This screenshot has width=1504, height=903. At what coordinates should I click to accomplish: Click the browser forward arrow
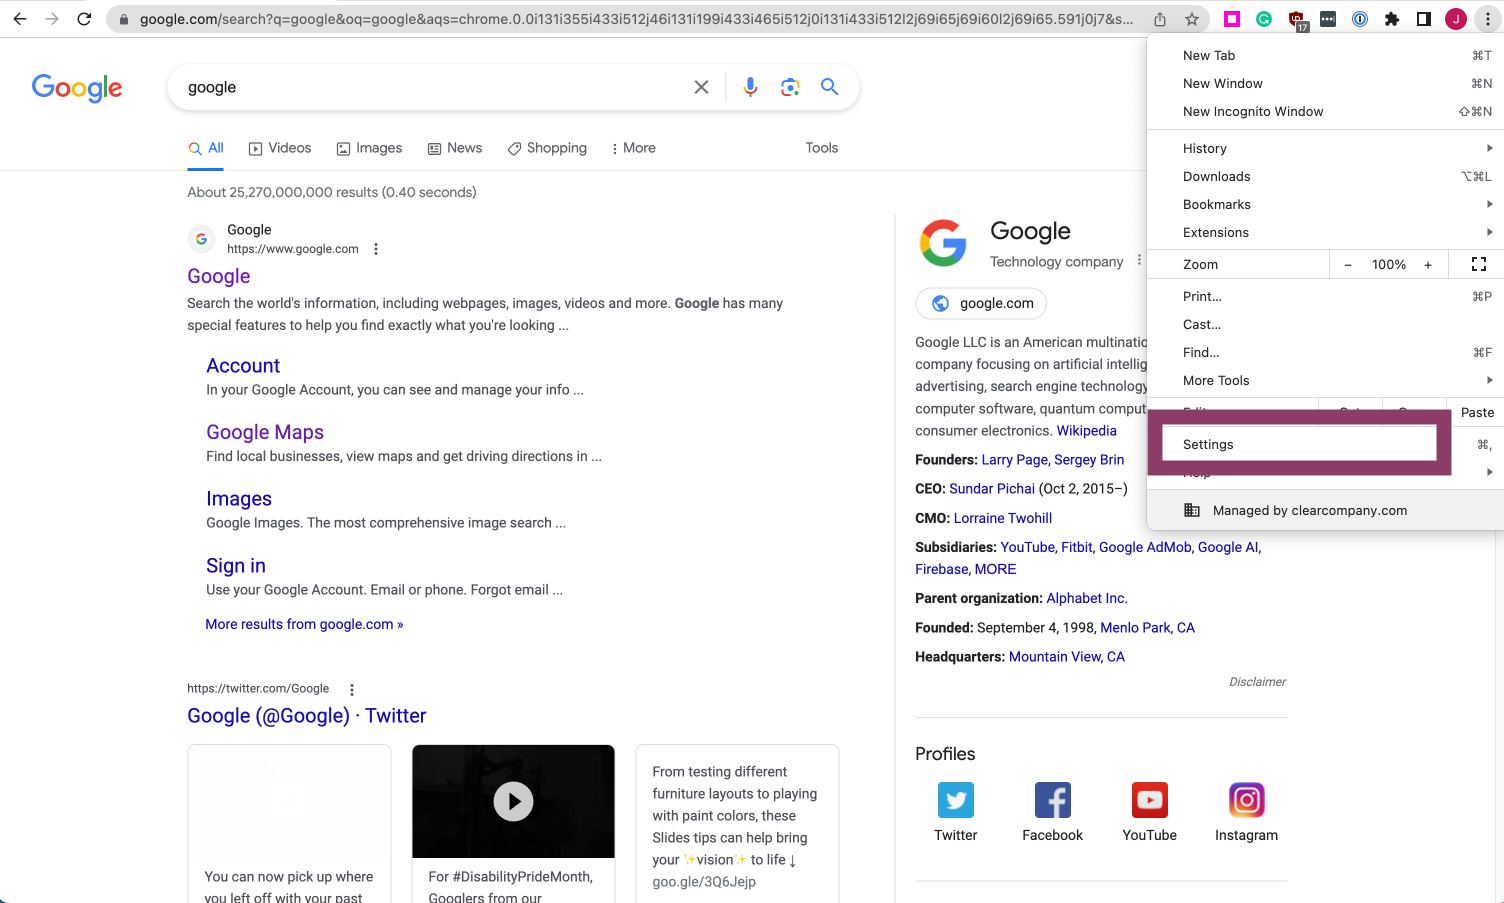pyautogui.click(x=52, y=19)
